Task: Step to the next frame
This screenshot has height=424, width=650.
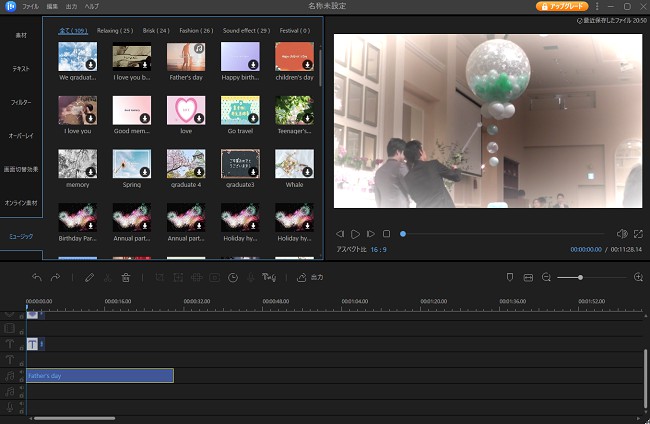Action: click(371, 234)
